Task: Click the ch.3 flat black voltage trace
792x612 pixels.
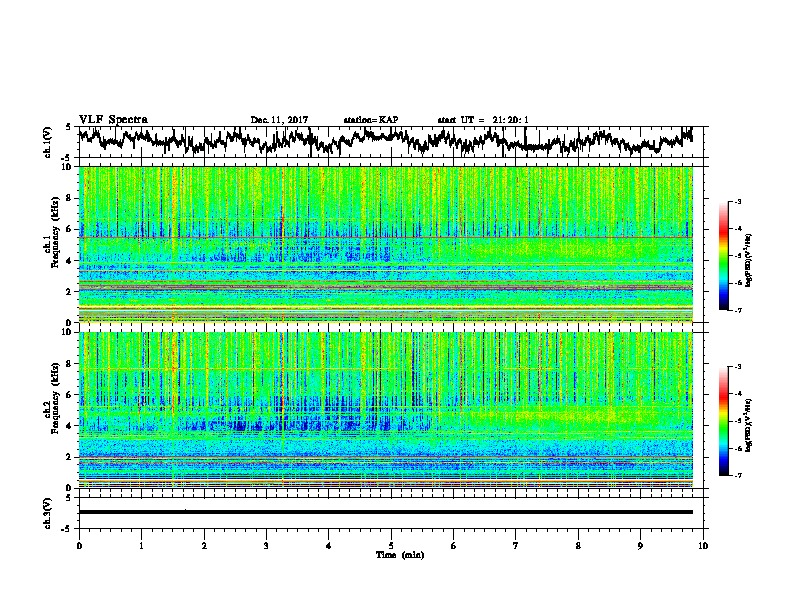Action: [x=385, y=512]
